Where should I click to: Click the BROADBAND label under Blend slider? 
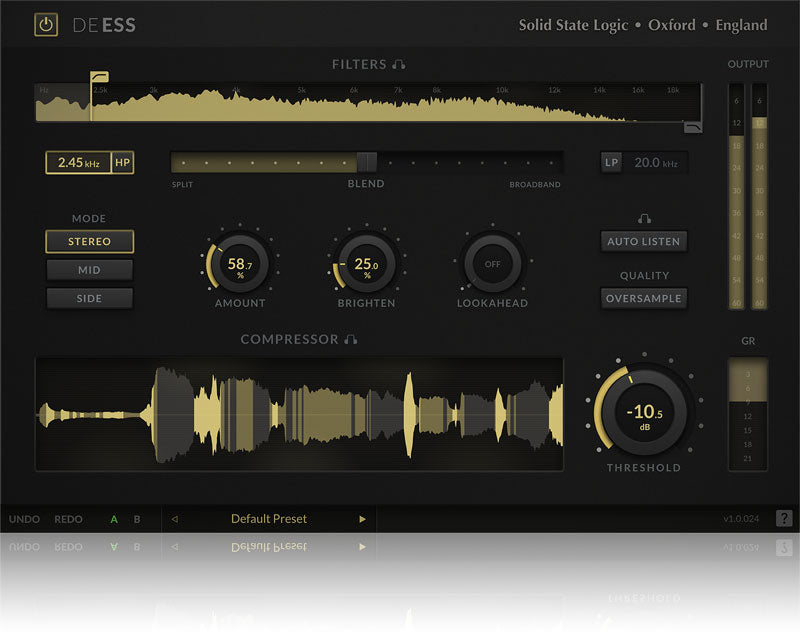click(535, 184)
